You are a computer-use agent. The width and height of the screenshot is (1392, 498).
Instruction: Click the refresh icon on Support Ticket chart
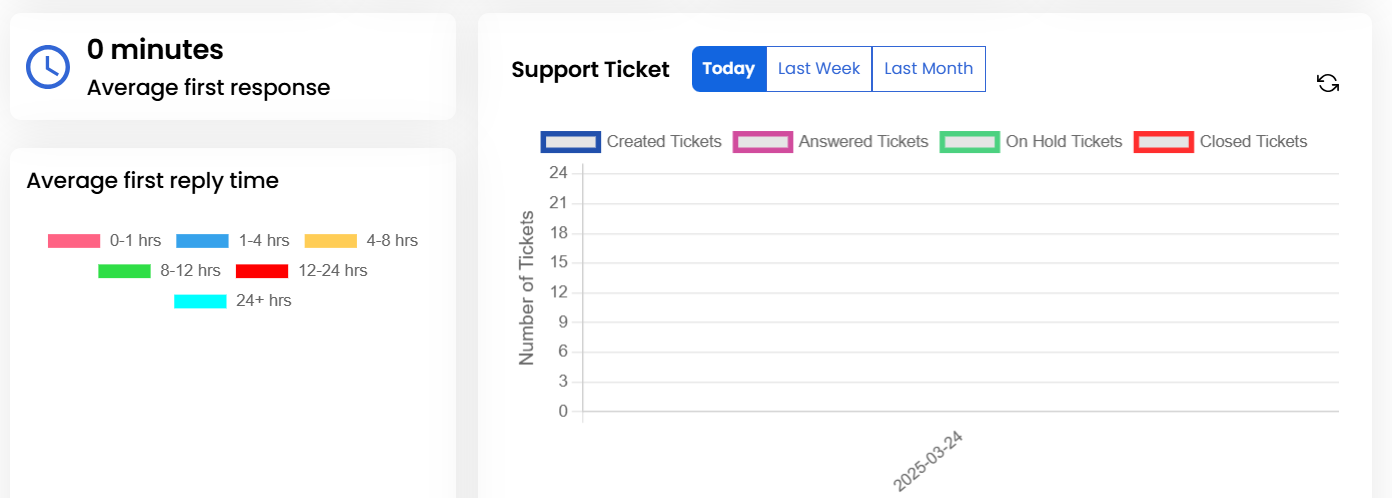1328,83
